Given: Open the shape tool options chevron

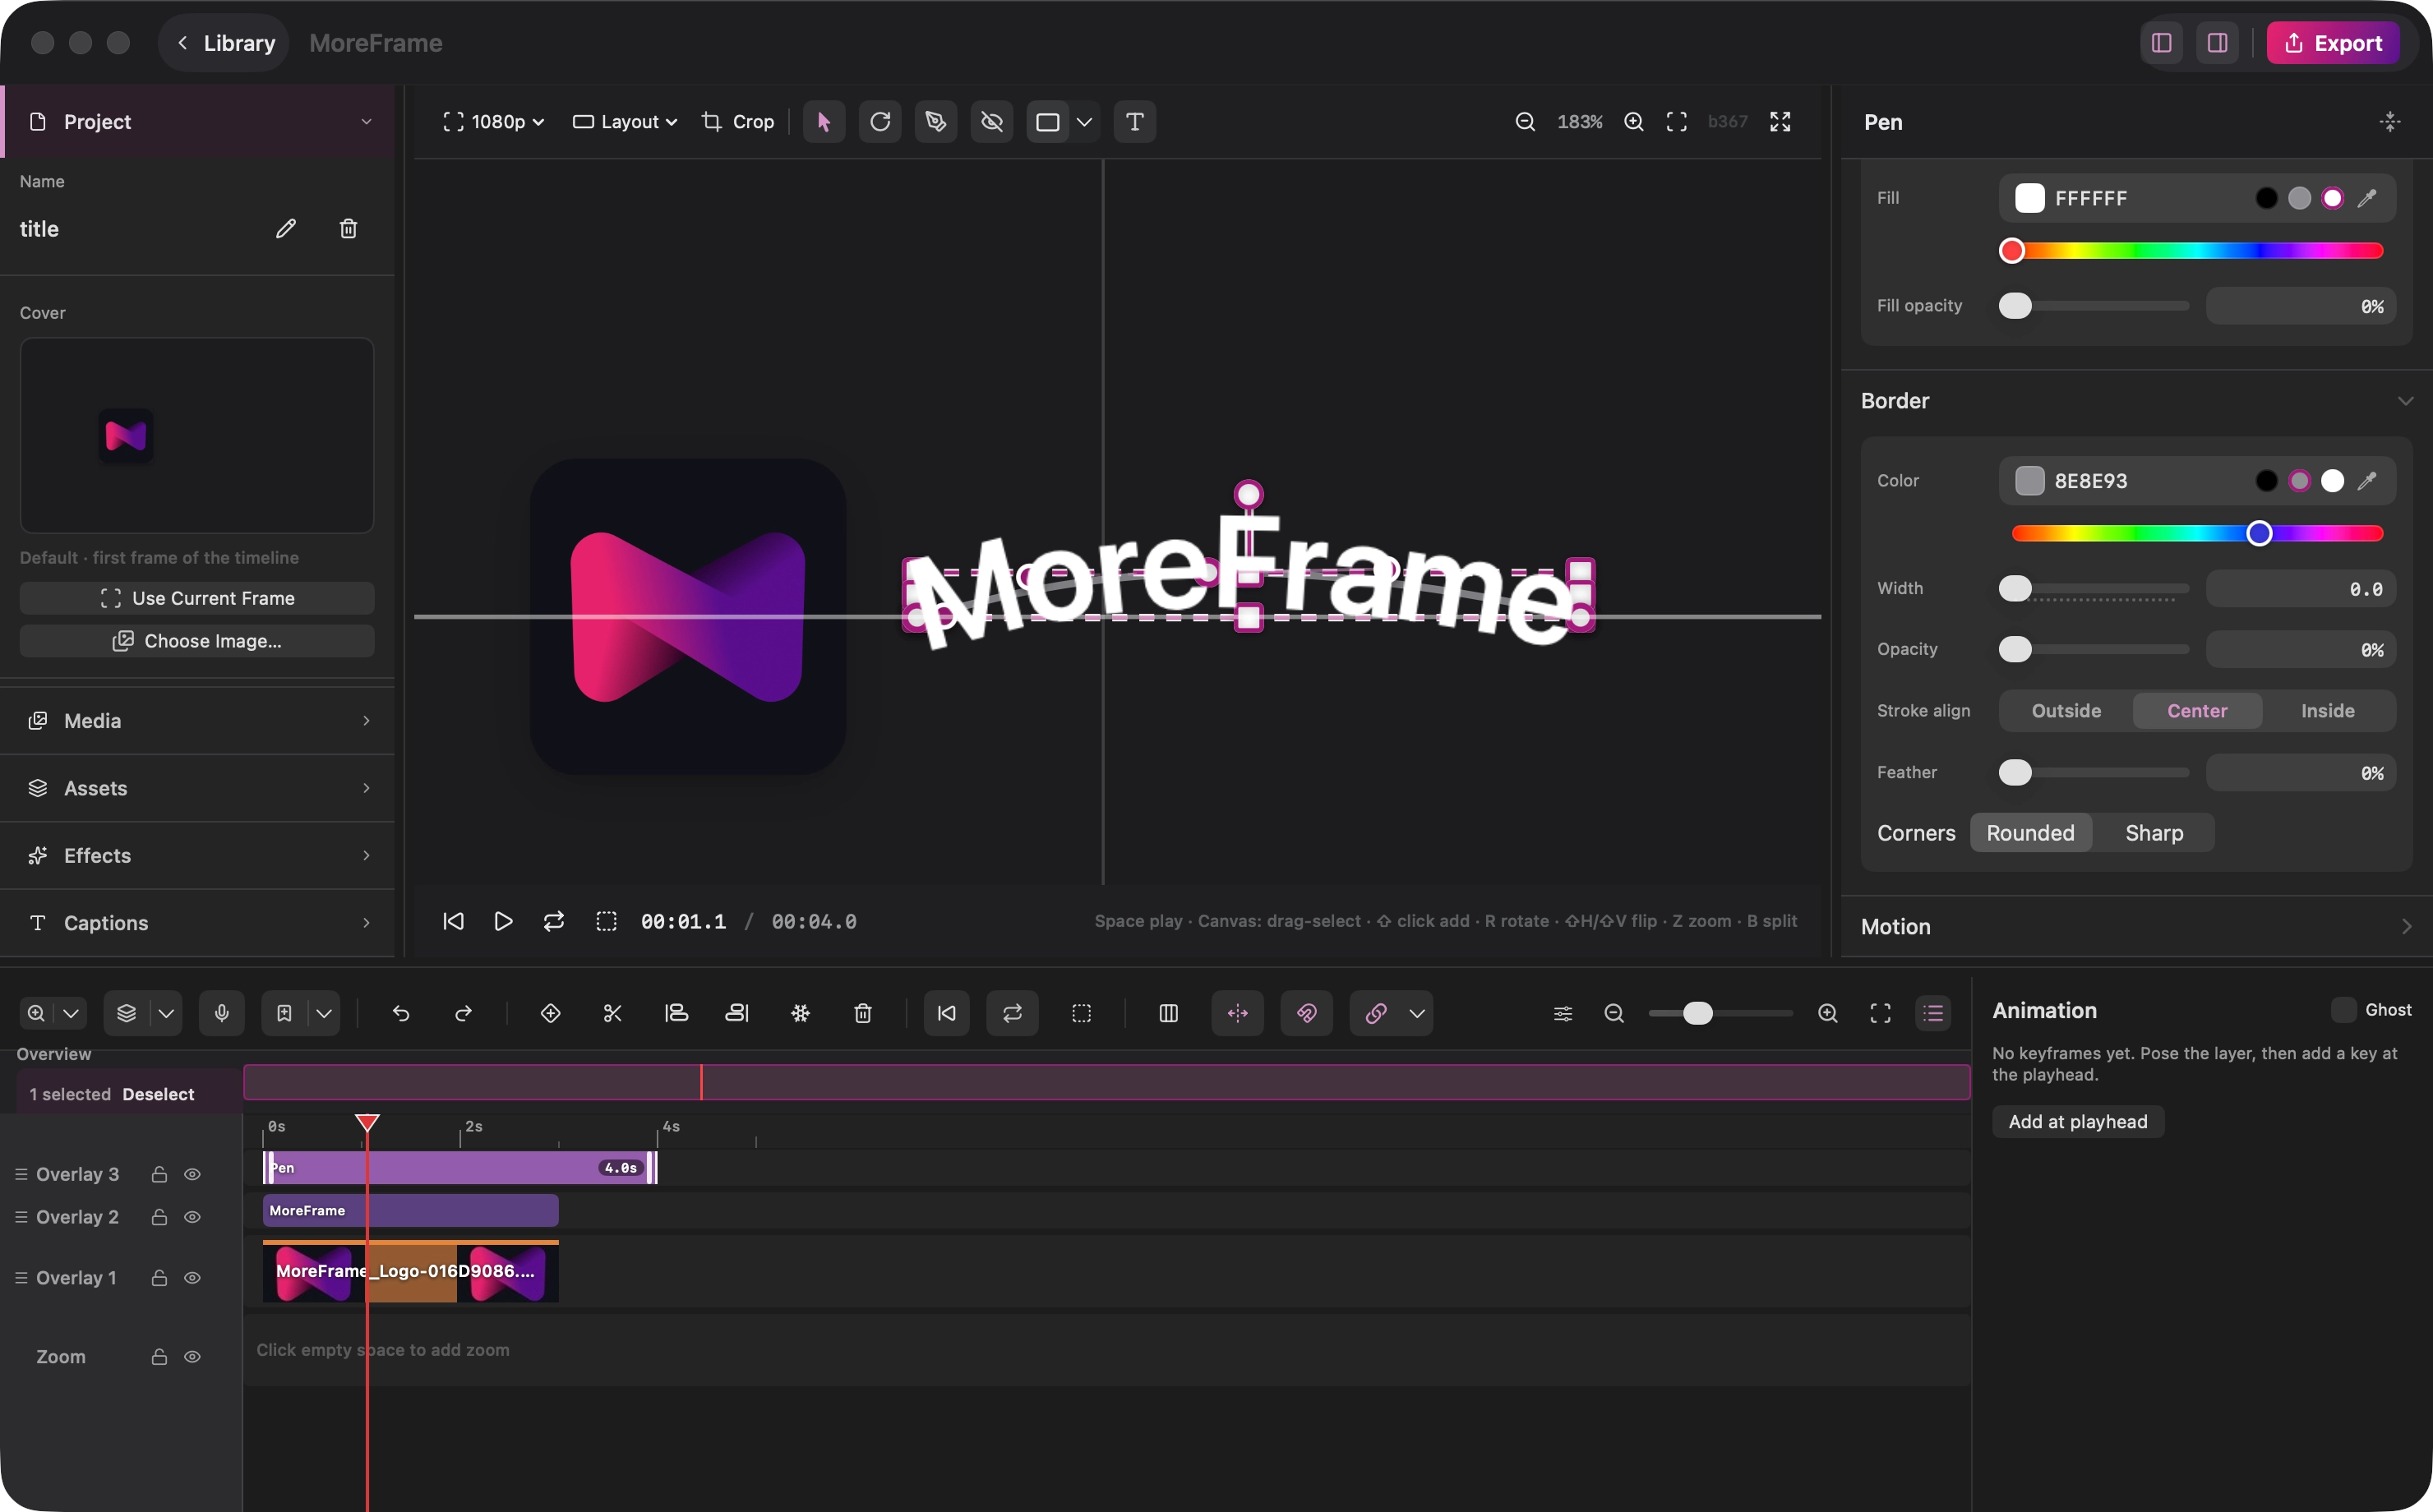Looking at the screenshot, I should 1084,122.
